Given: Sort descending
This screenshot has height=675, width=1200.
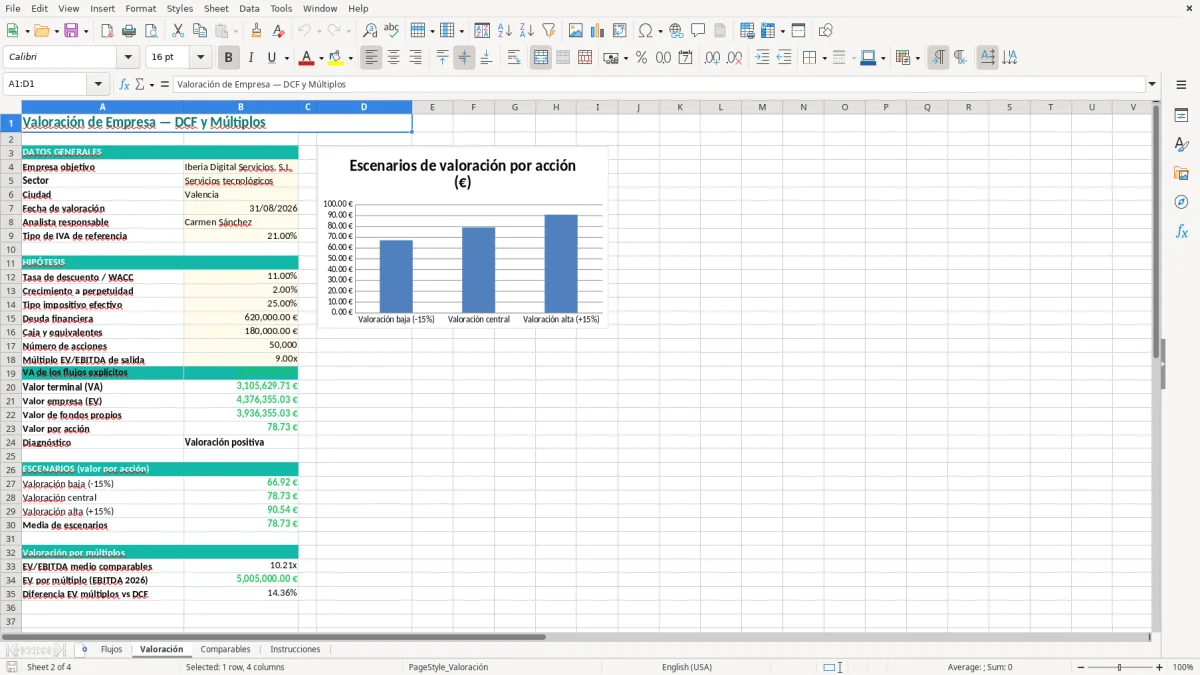Looking at the screenshot, I should click(x=527, y=31).
